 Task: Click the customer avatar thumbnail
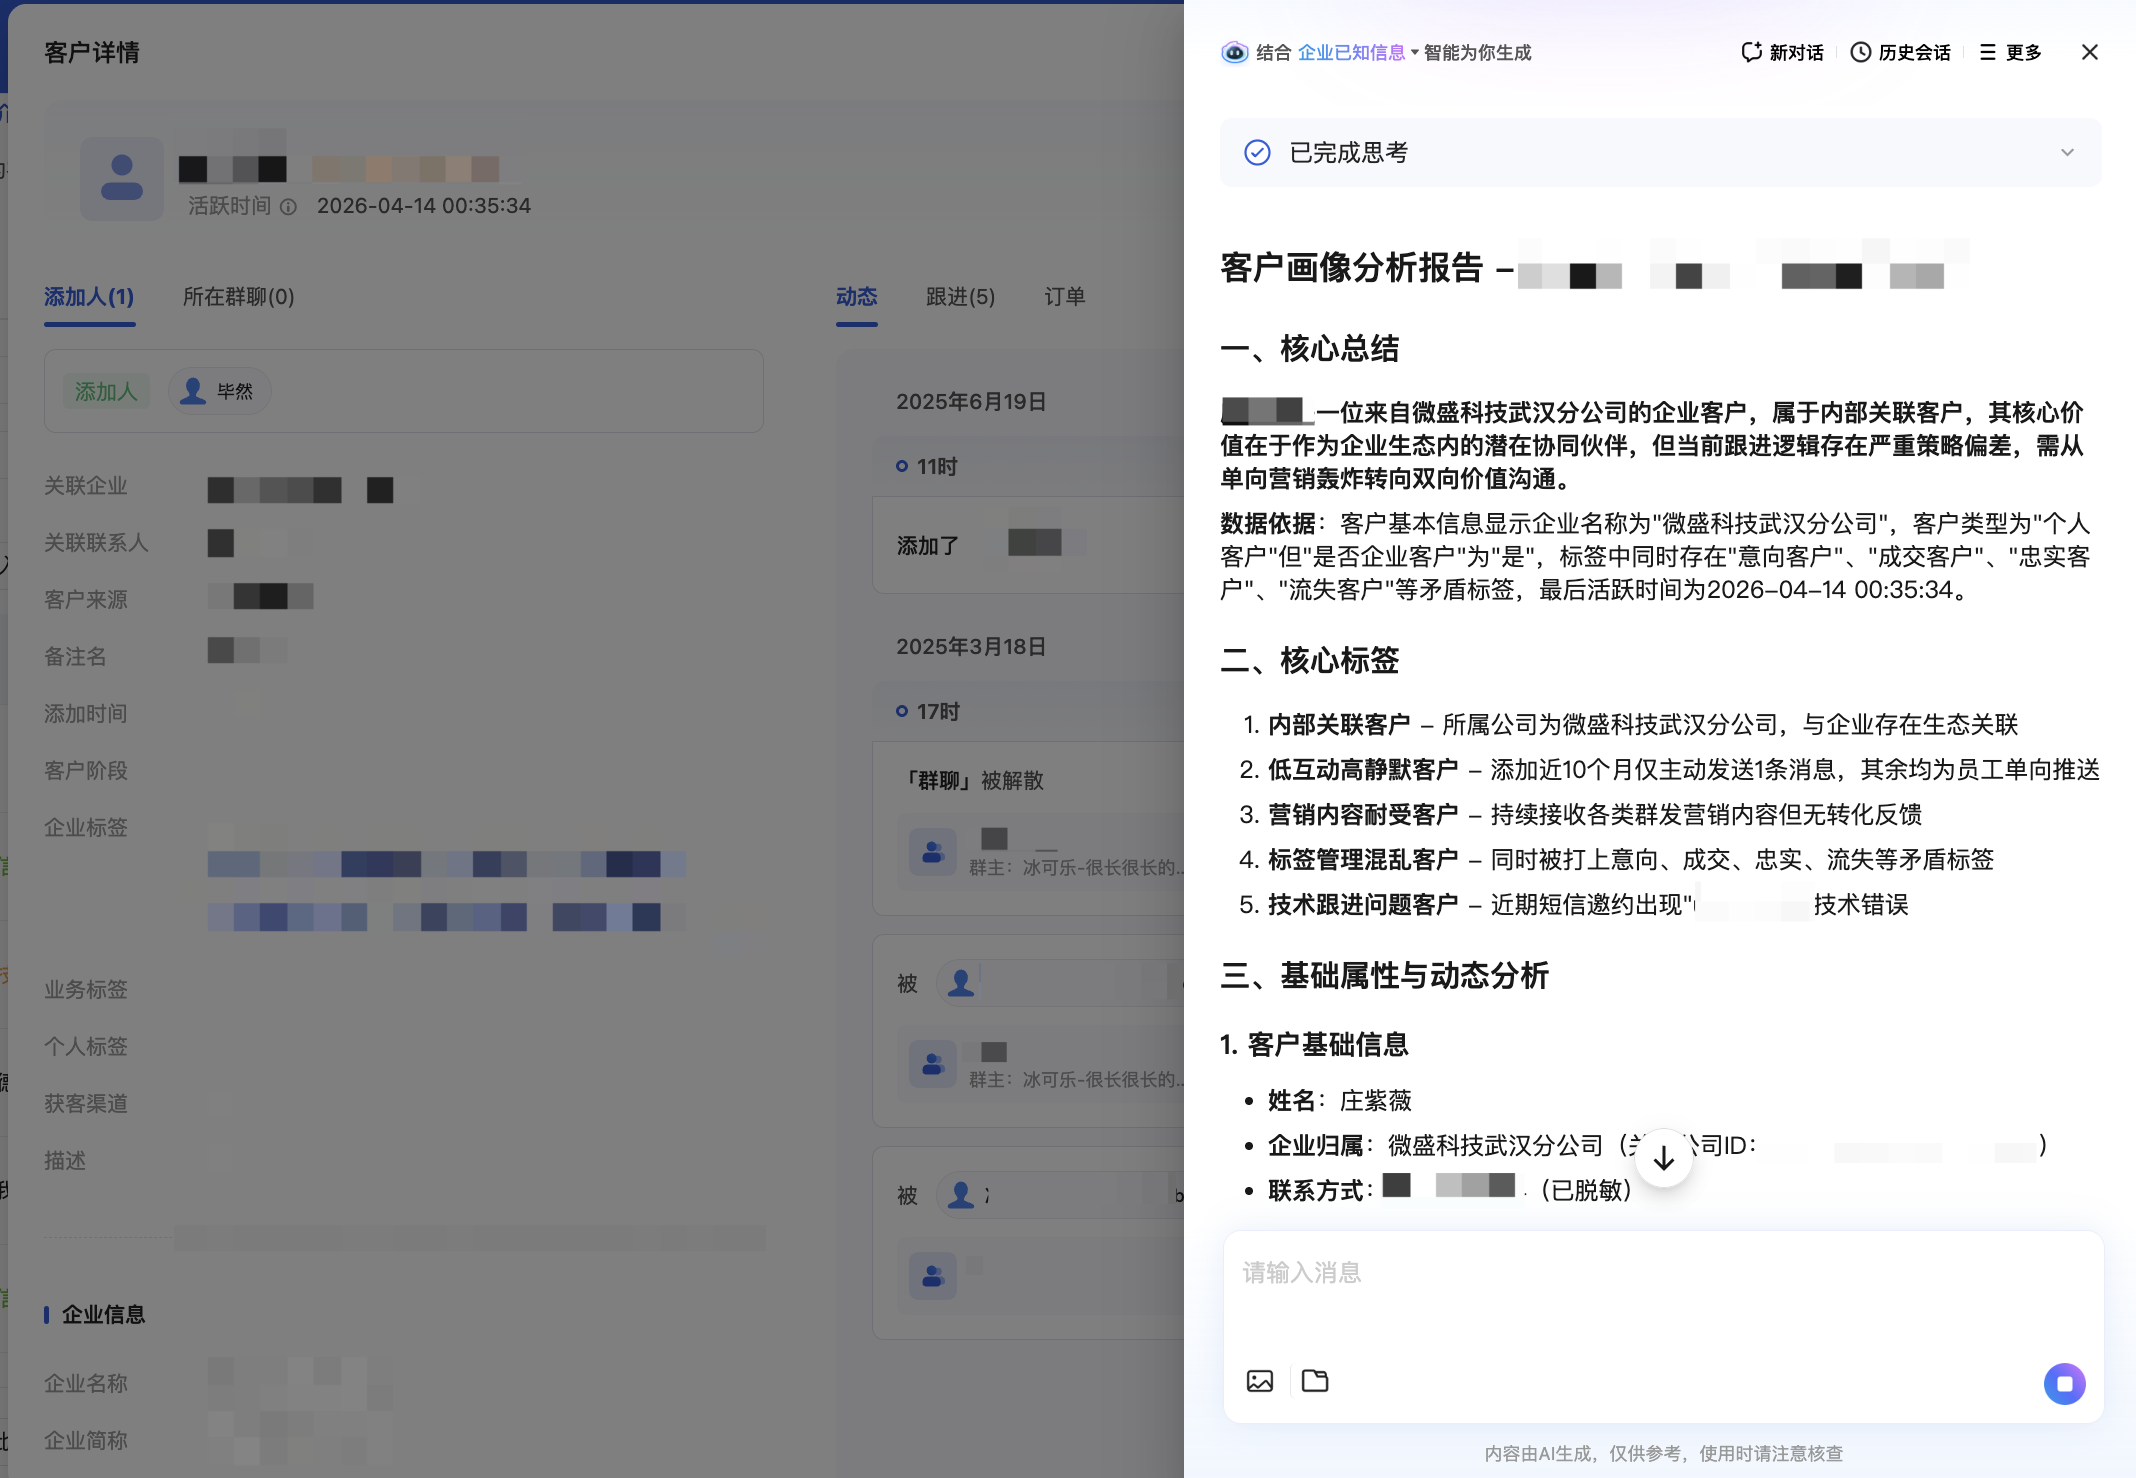click(122, 178)
